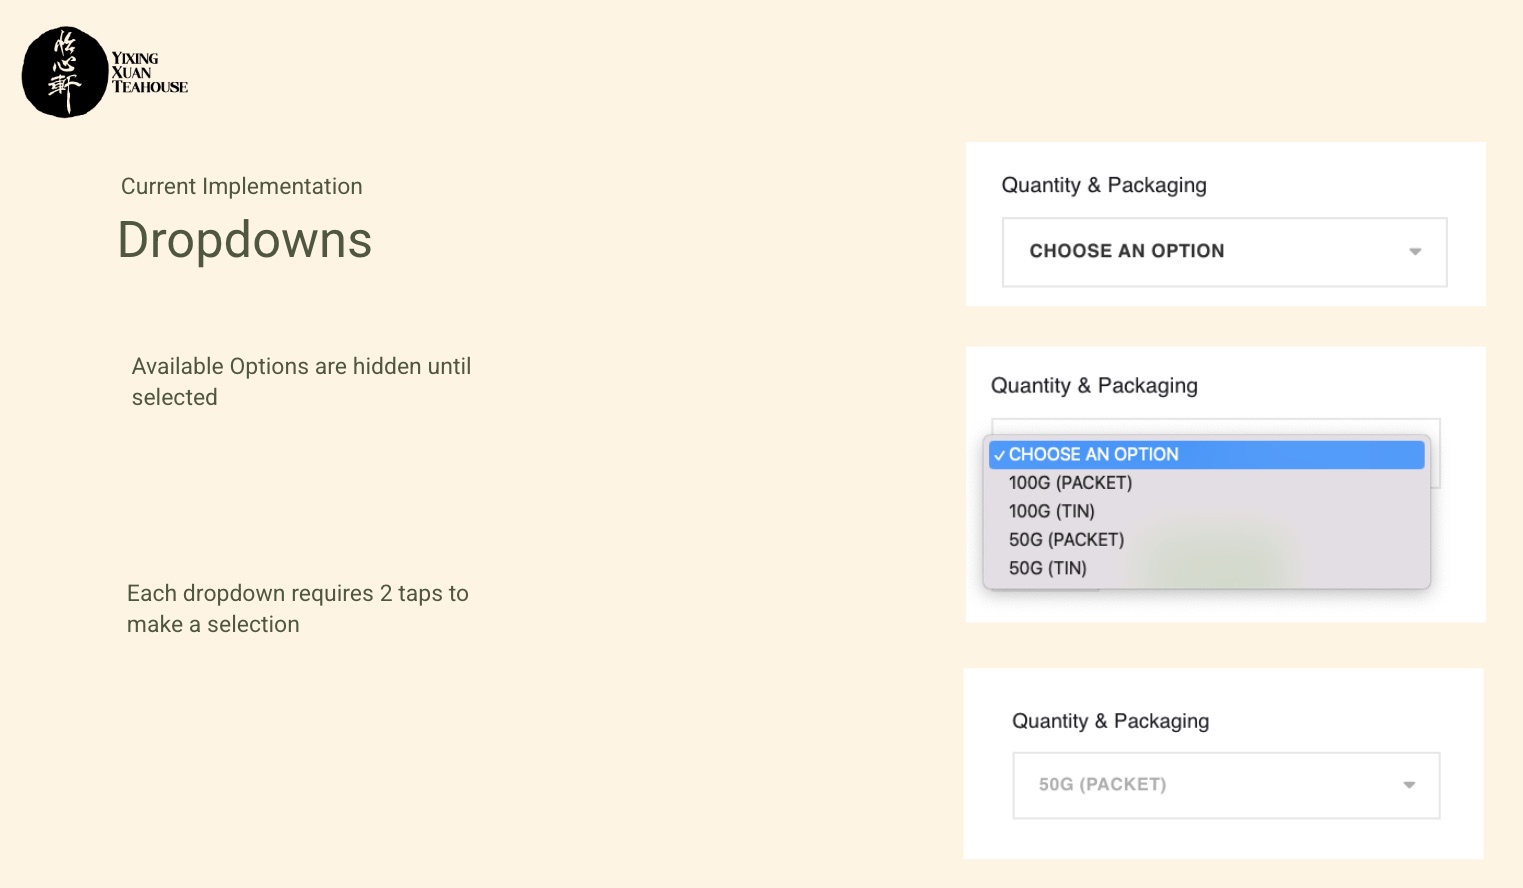The image size is (1523, 888).
Task: Choose '100G (TIN)' from the list
Action: tap(1207, 511)
